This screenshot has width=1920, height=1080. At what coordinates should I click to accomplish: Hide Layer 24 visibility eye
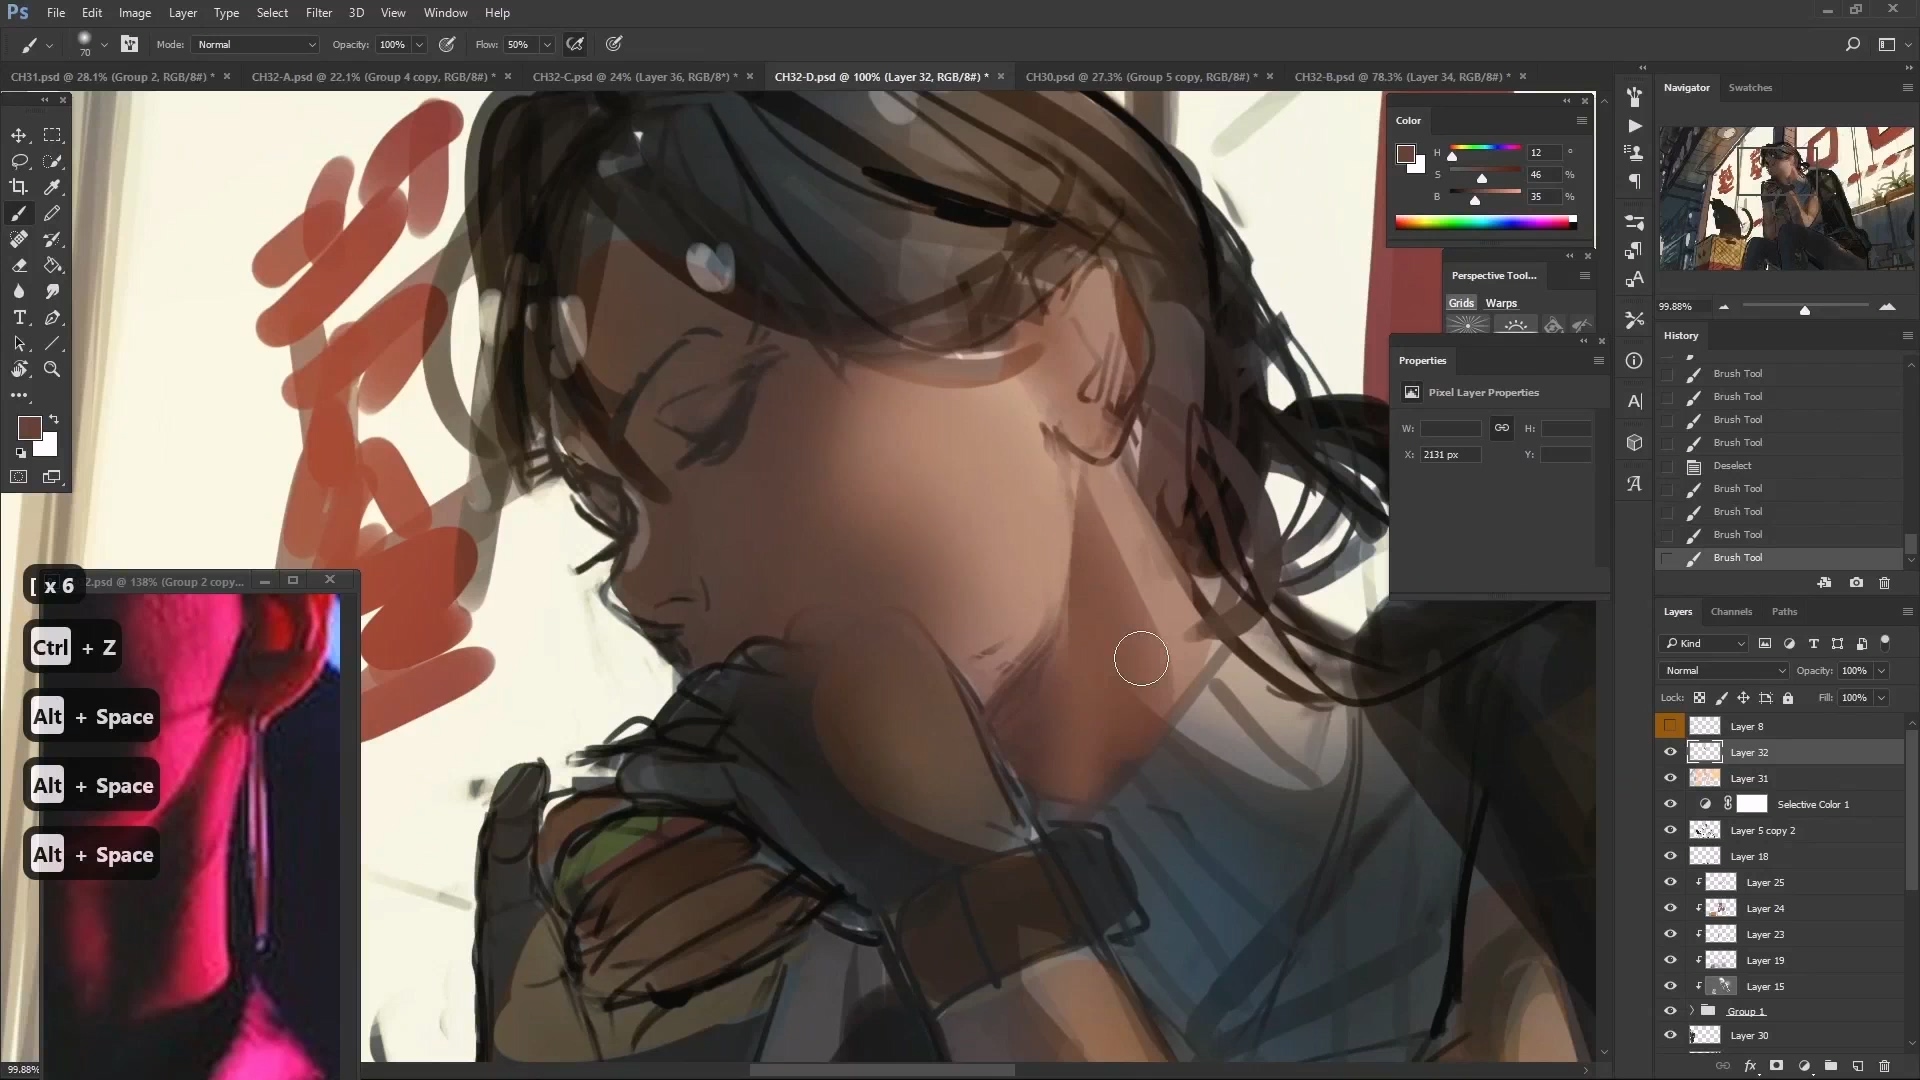coord(1670,908)
